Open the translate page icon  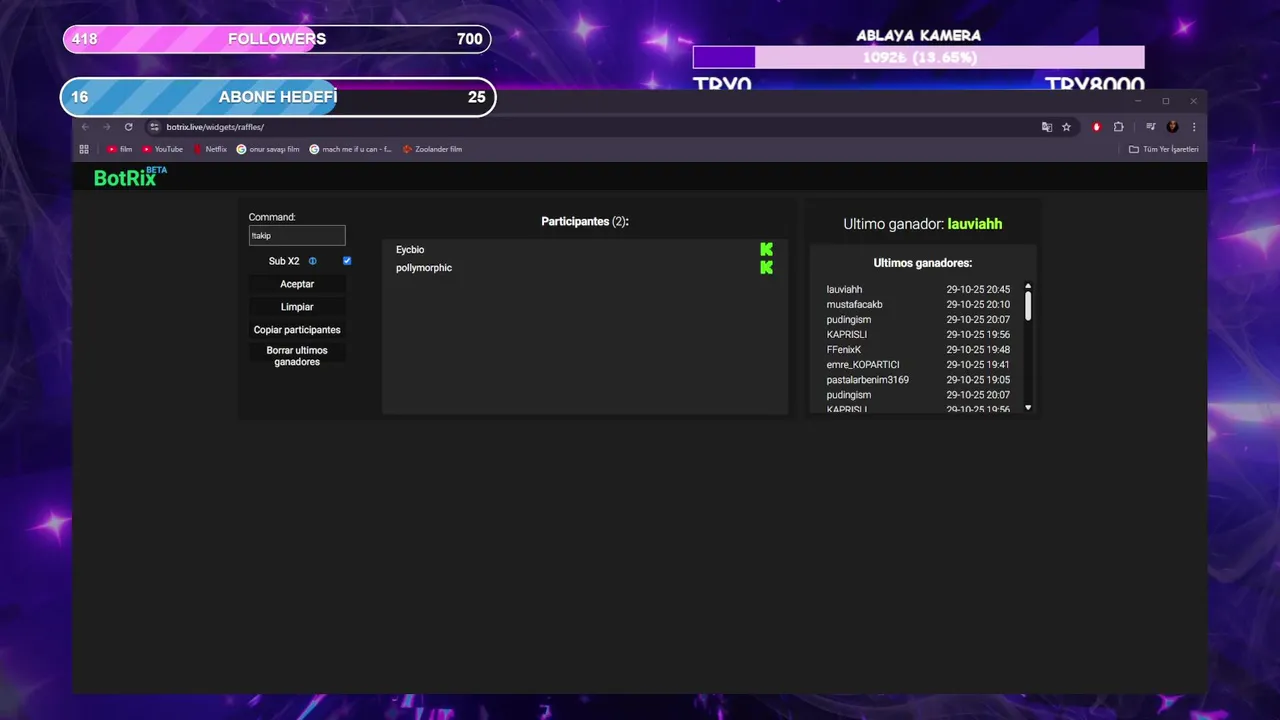[x=1047, y=127]
